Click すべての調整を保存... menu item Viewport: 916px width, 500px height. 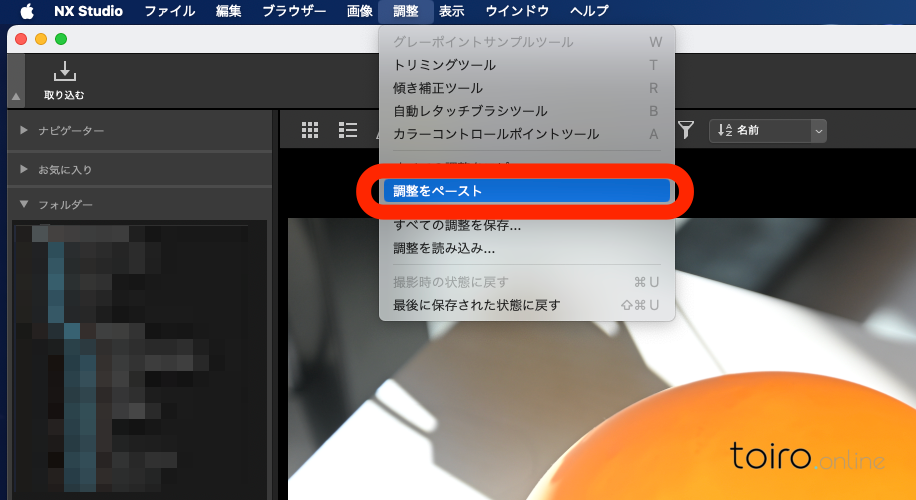[457, 225]
